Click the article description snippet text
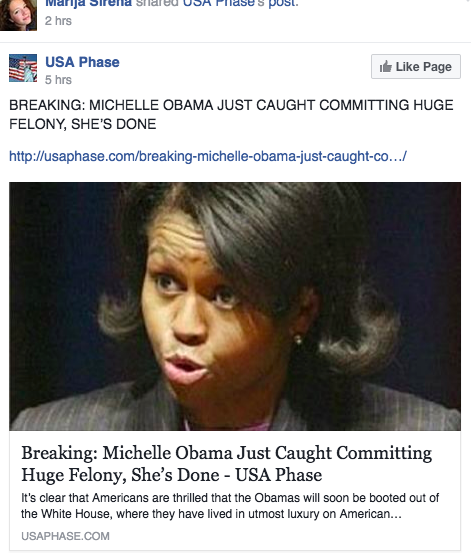Screen dimensions: 471x555 pyautogui.click(x=230, y=505)
